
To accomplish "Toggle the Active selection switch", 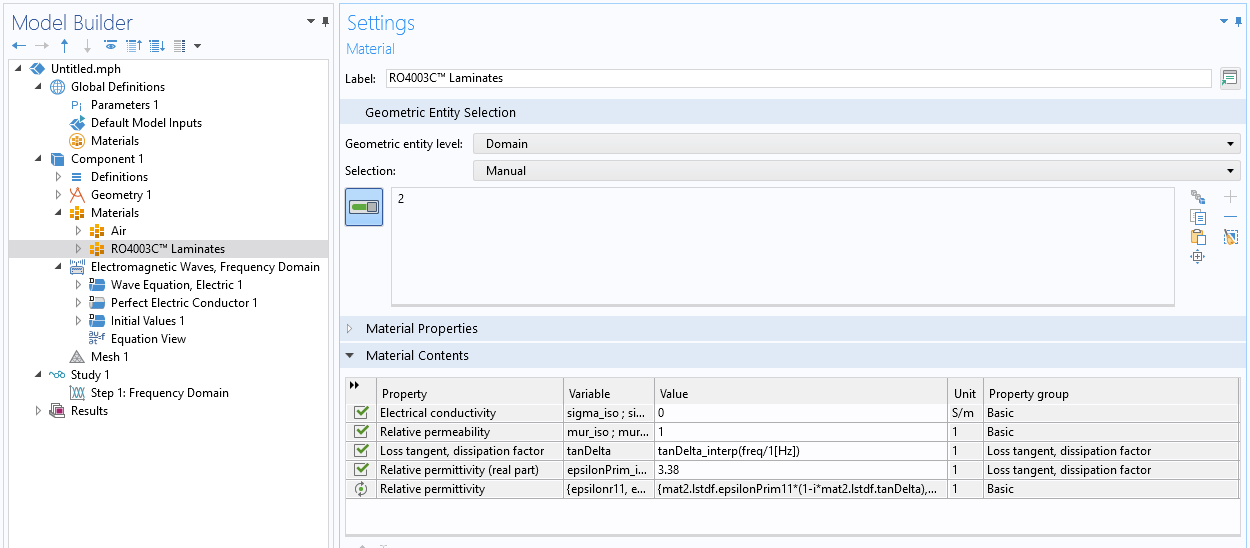I will pyautogui.click(x=364, y=207).
